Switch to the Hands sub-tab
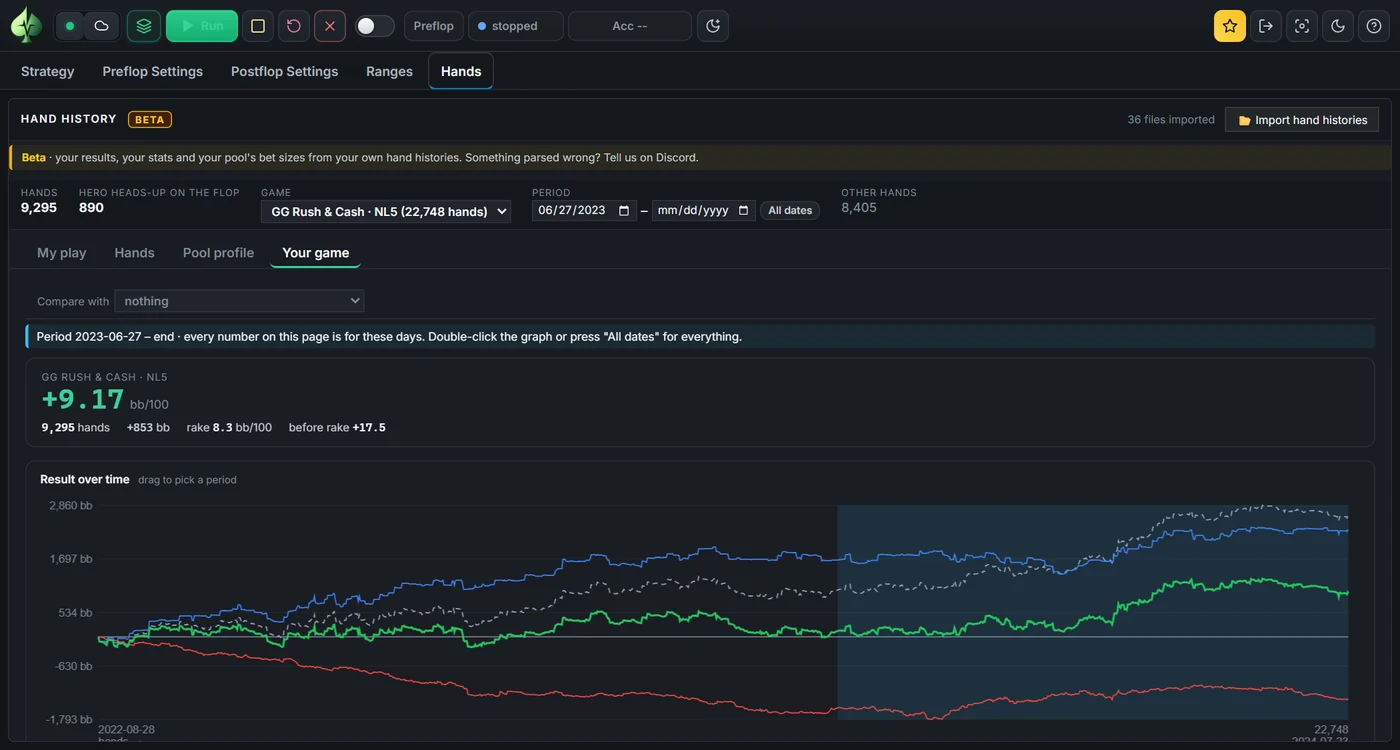This screenshot has height=750, width=1400. 135,253
